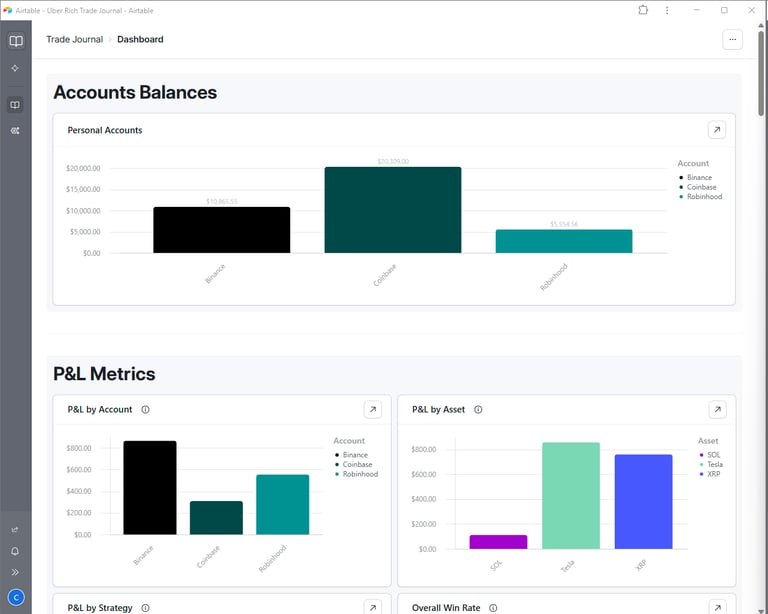Open the user account avatar C
Viewport: 768px width, 614px height.
16,597
